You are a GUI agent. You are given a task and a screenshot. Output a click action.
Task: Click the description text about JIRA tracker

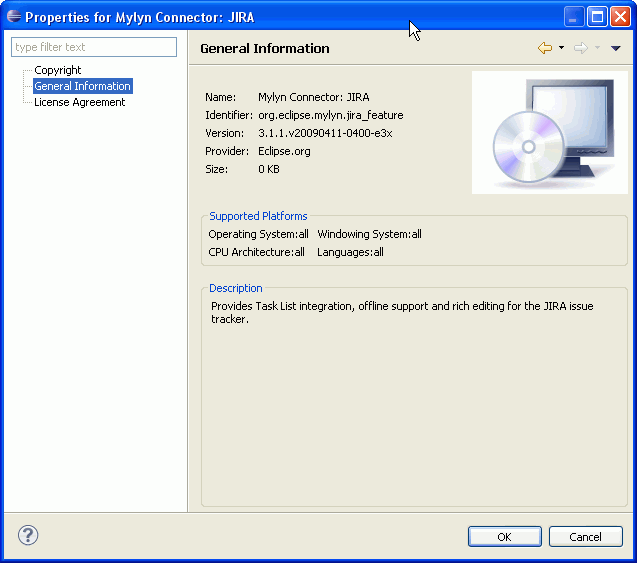click(x=402, y=312)
